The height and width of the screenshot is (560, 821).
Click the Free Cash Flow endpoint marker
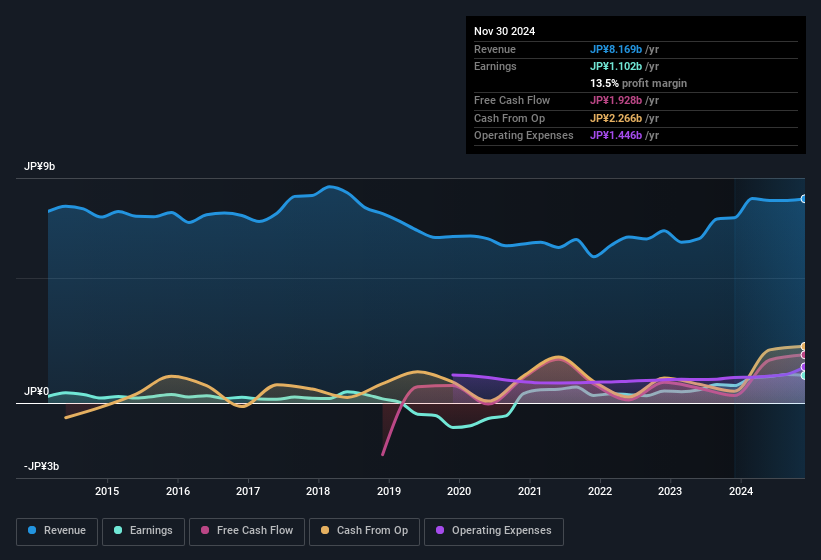pyautogui.click(x=804, y=355)
